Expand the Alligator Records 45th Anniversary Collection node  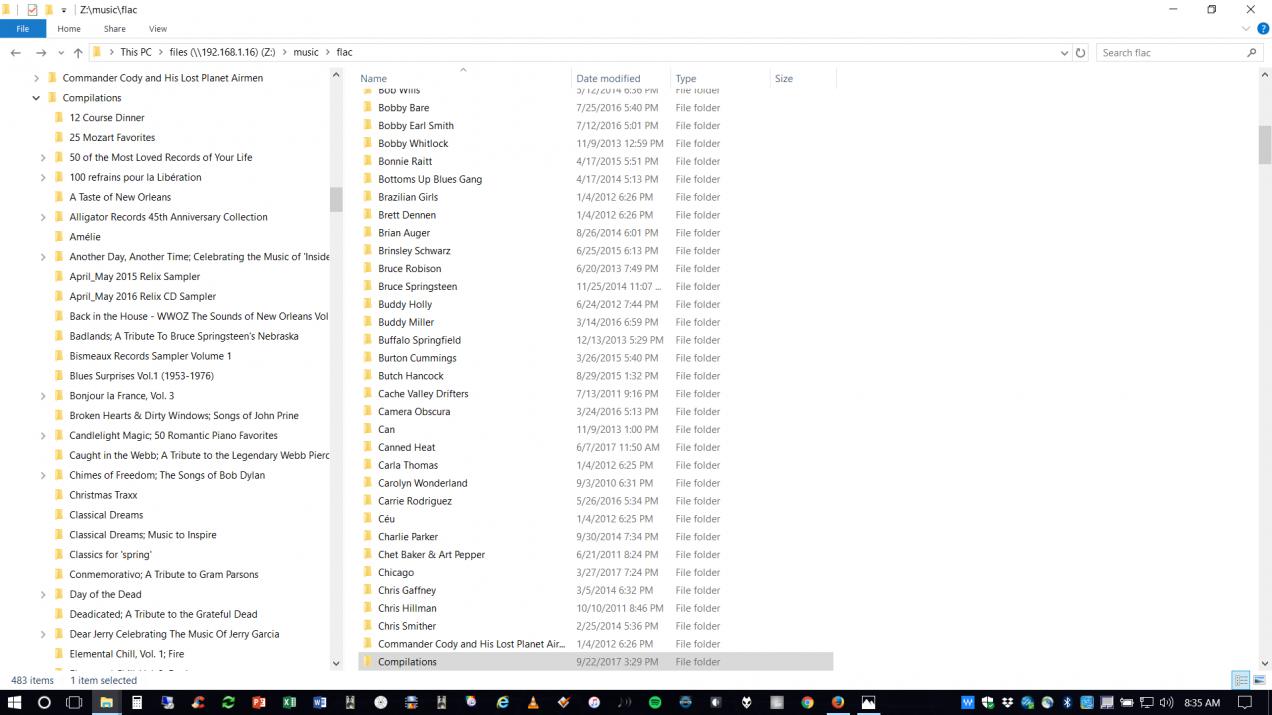[x=43, y=217]
